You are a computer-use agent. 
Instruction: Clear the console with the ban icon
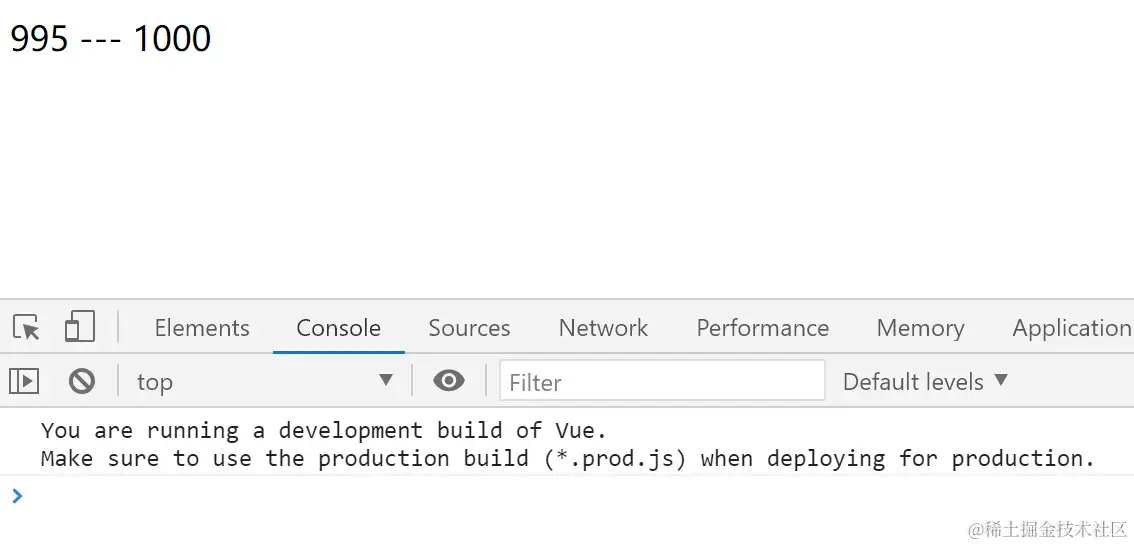(x=82, y=380)
